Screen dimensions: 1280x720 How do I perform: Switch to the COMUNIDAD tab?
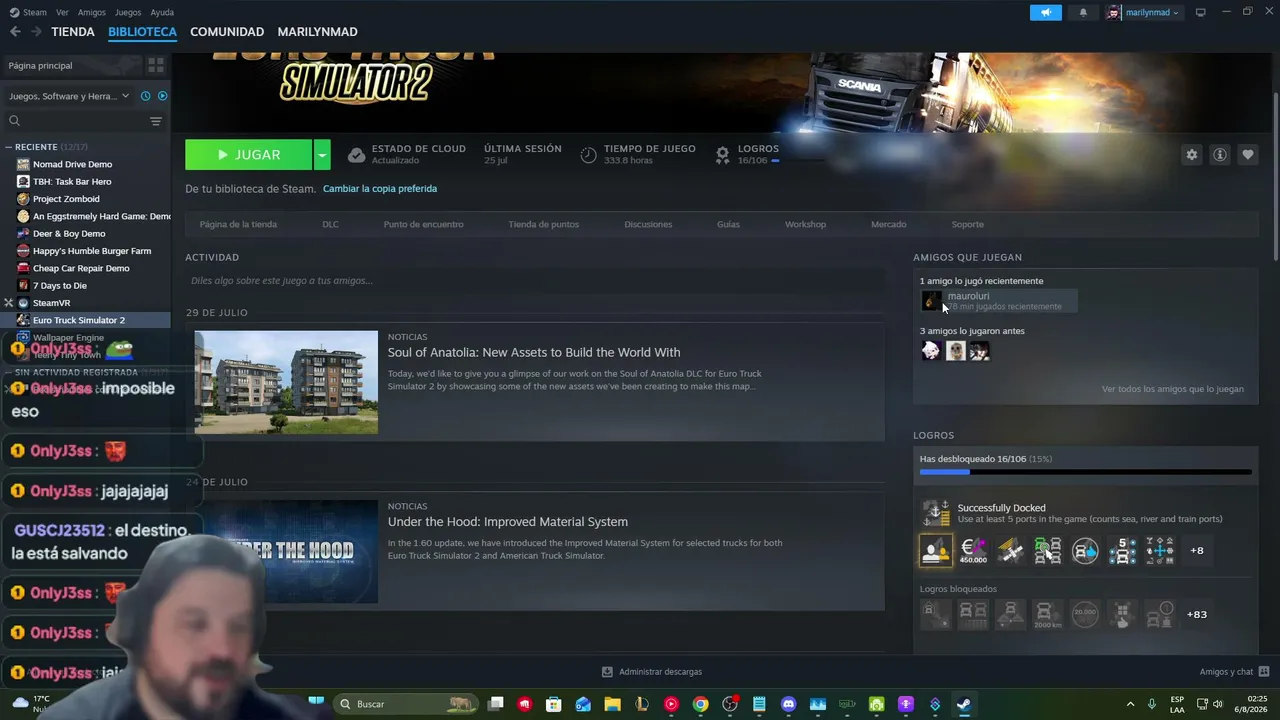(x=227, y=32)
